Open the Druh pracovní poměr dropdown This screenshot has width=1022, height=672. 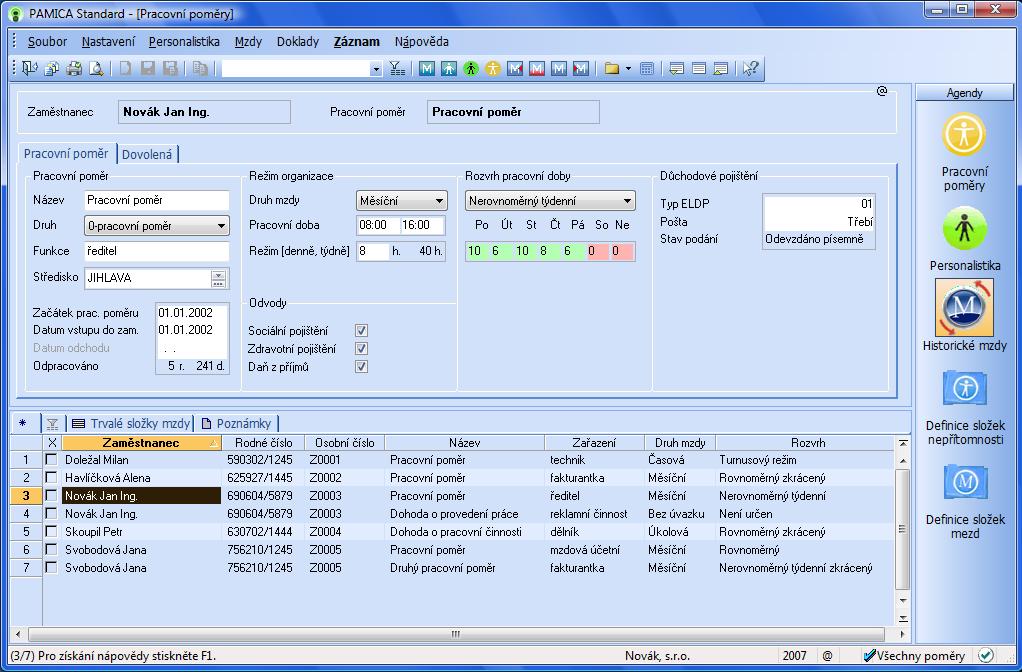tap(221, 227)
